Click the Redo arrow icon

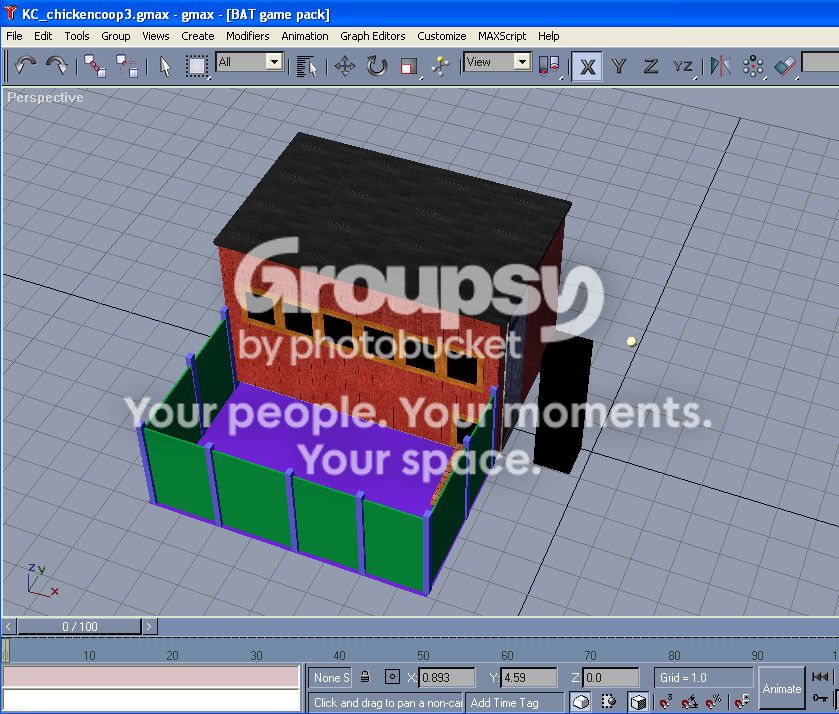(56, 66)
